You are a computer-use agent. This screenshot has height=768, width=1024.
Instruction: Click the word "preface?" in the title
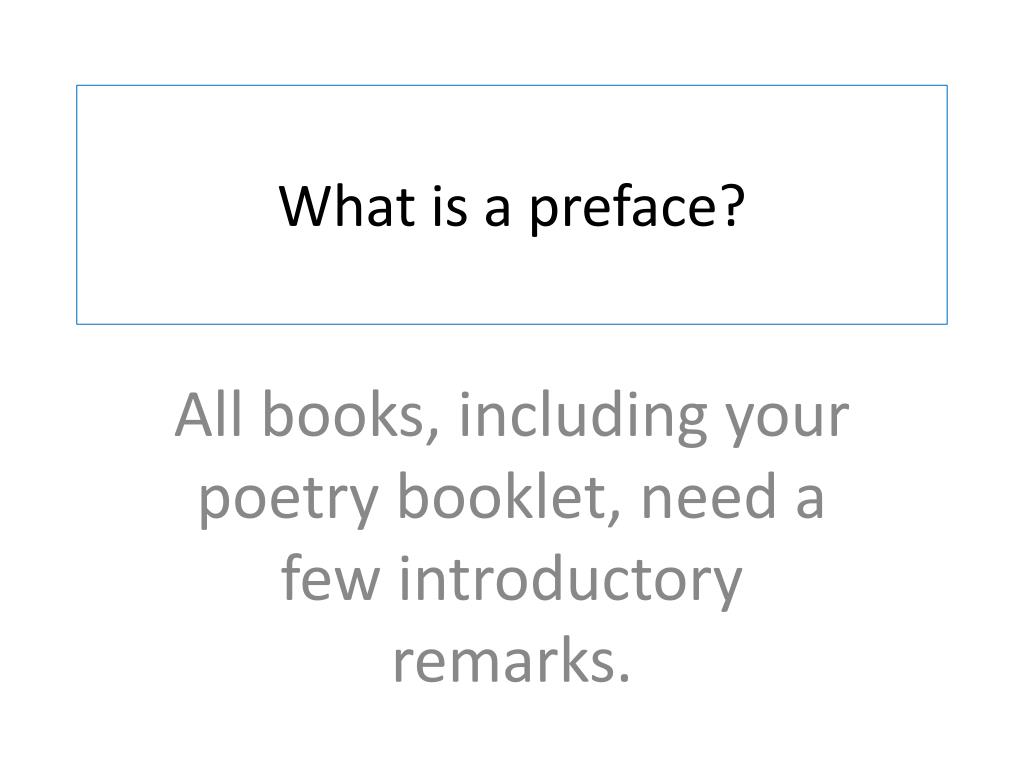637,208
